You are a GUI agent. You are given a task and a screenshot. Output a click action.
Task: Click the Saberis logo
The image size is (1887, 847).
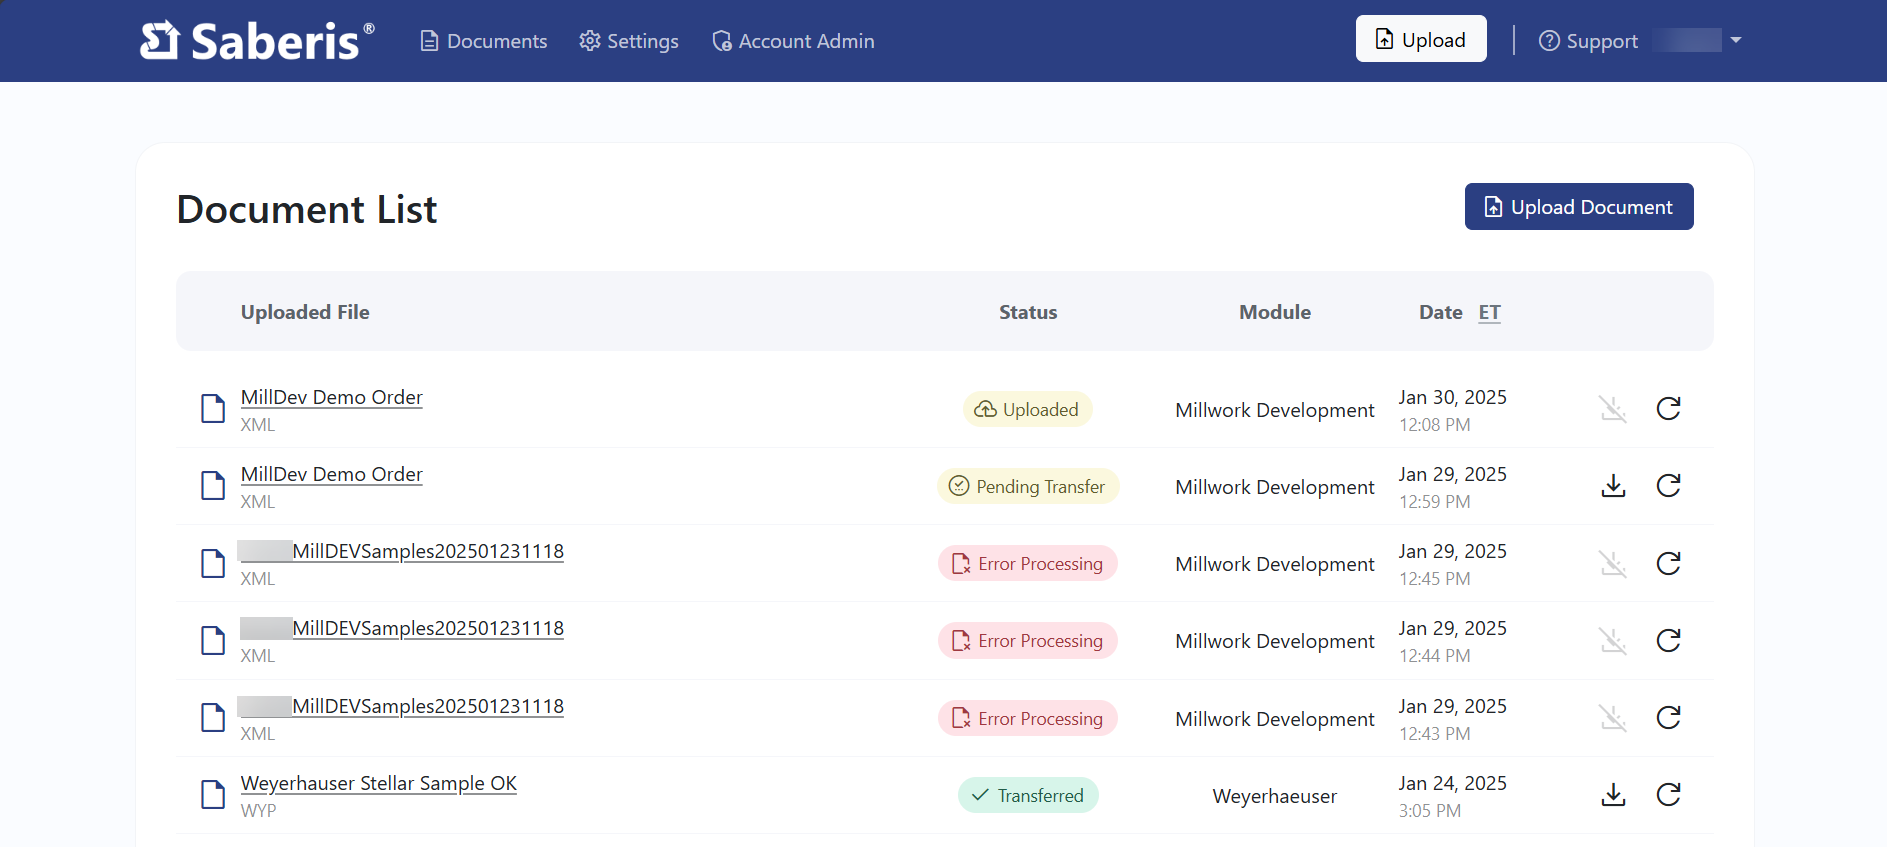click(257, 41)
